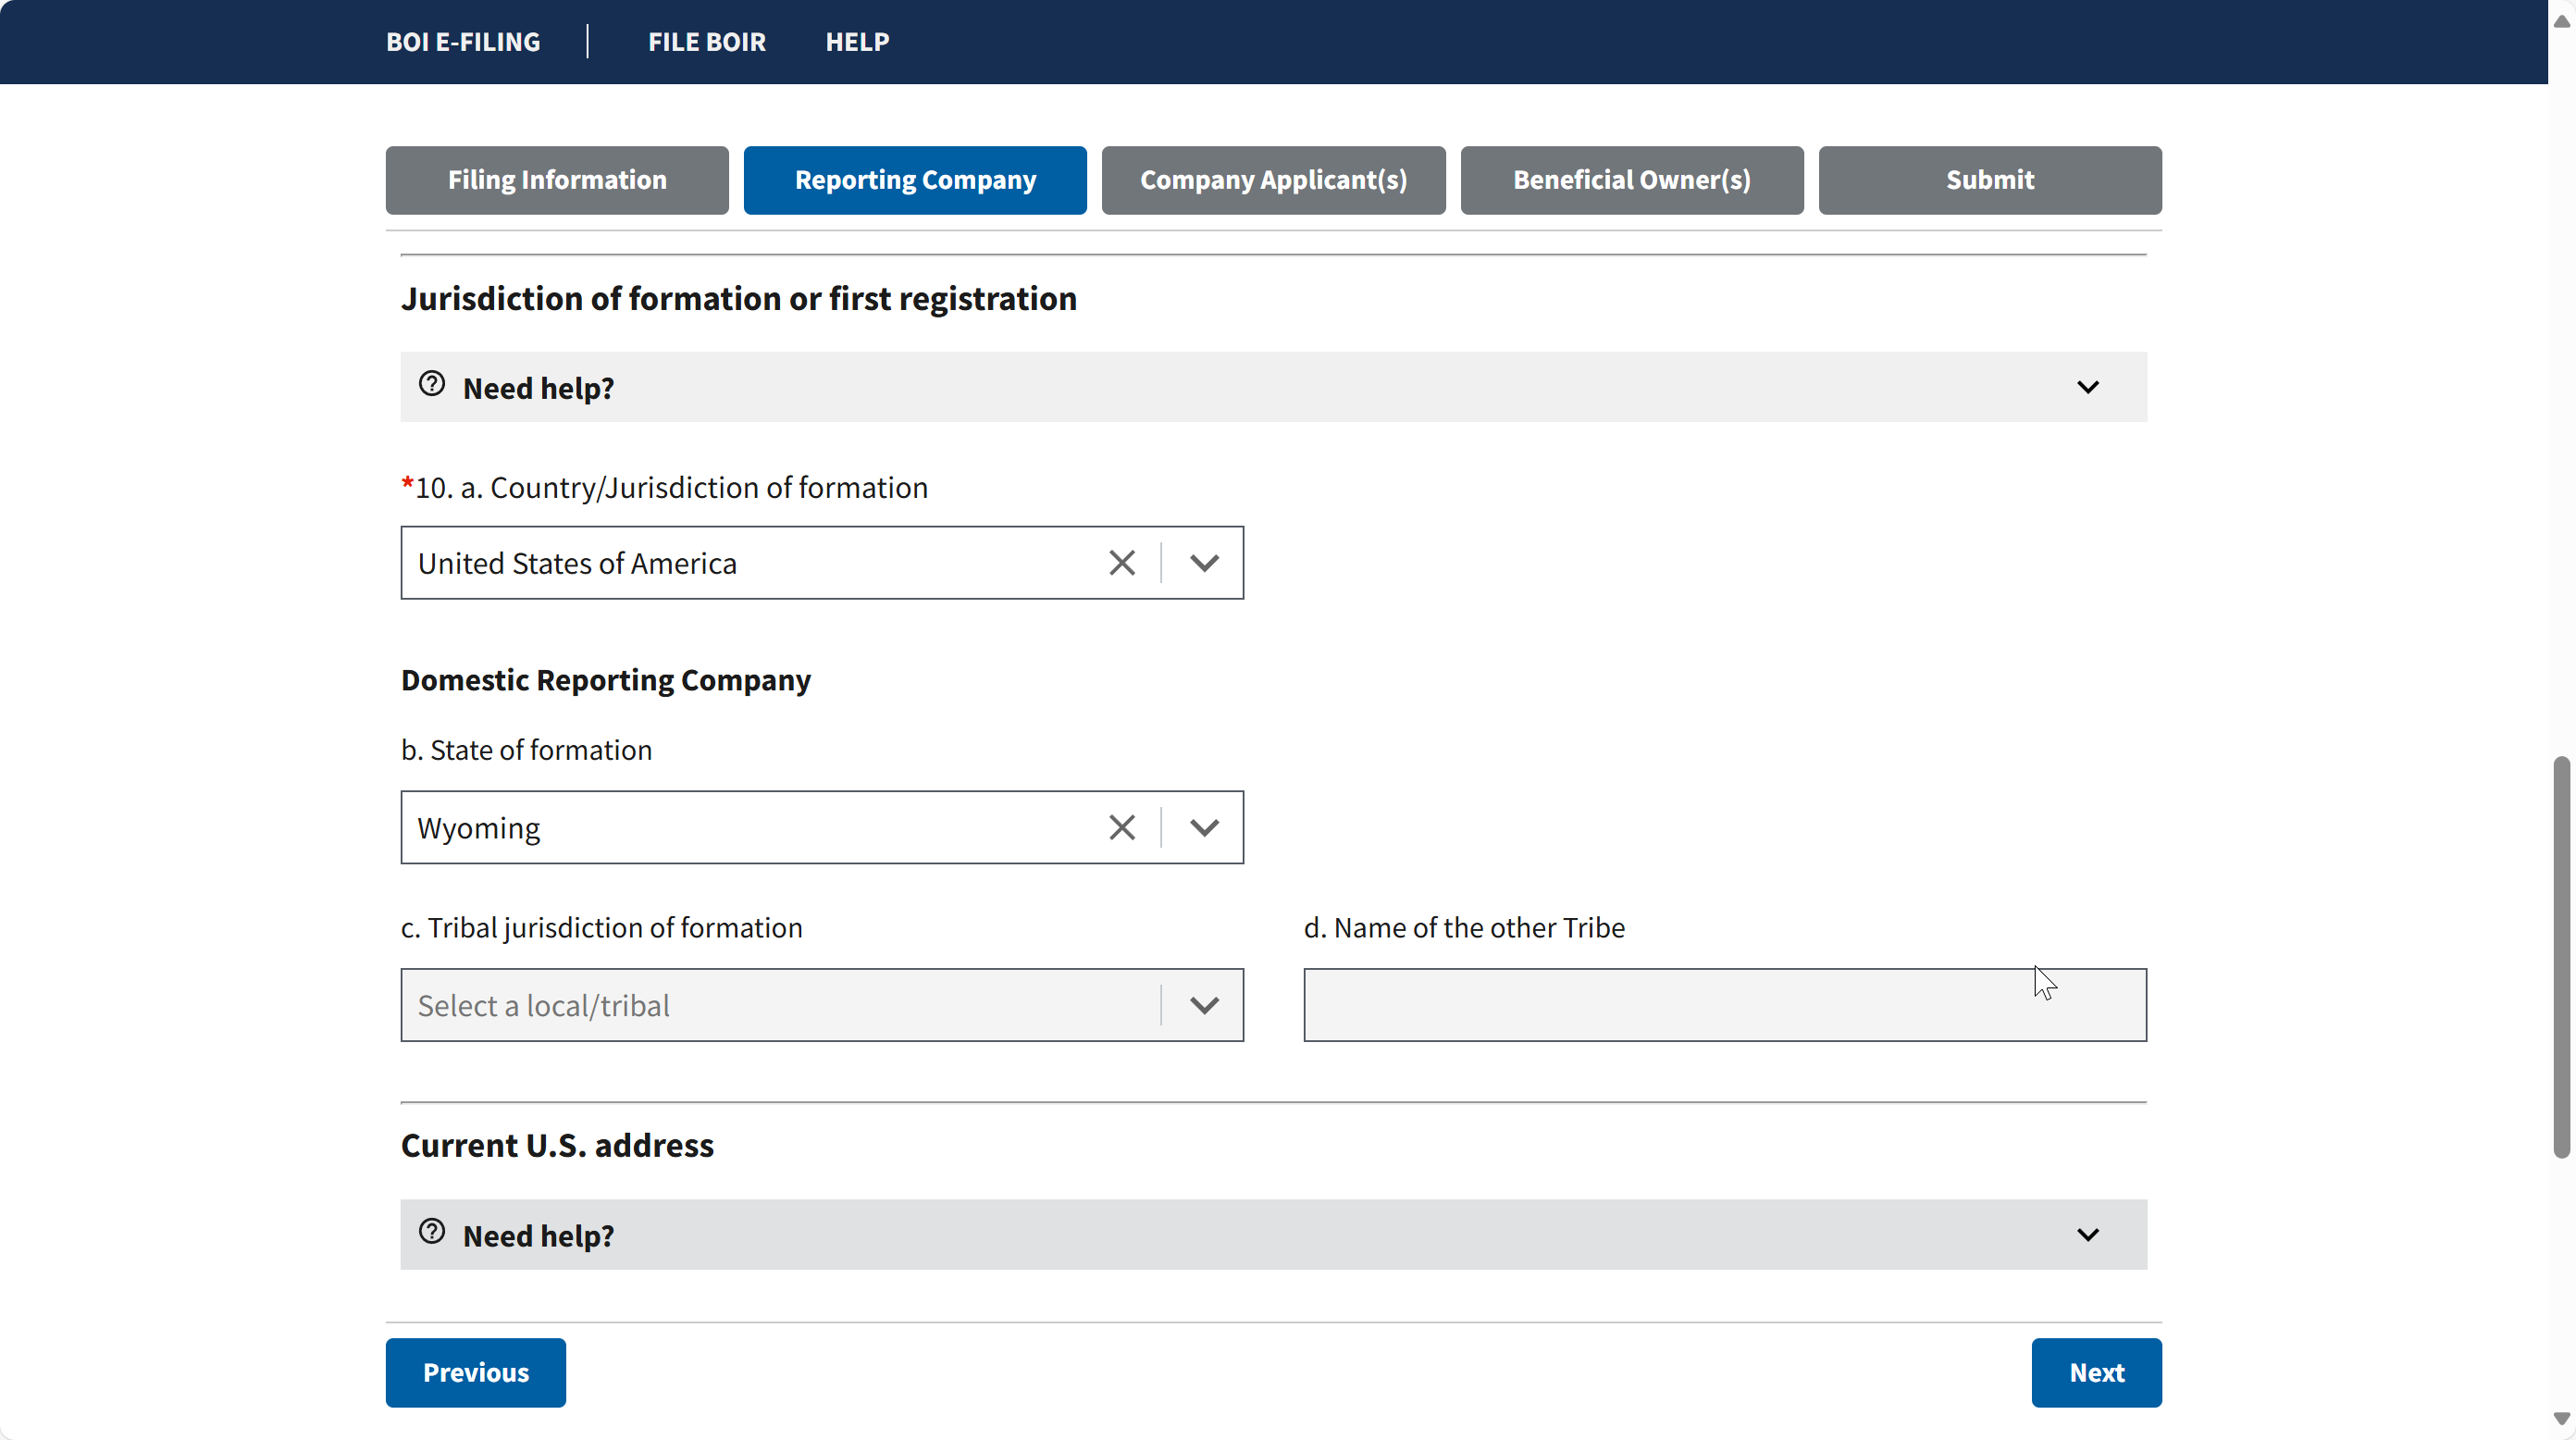This screenshot has width=2576, height=1440.
Task: Click help circle icon under Jurisdiction heading
Action: pyautogui.click(x=432, y=384)
